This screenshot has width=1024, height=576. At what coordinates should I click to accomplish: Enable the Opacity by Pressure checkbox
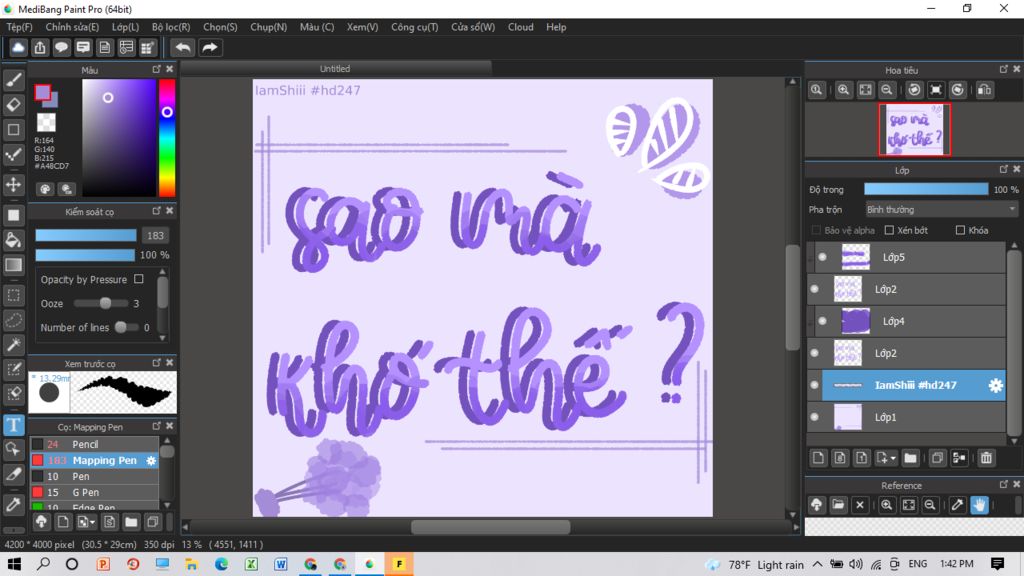tap(139, 279)
